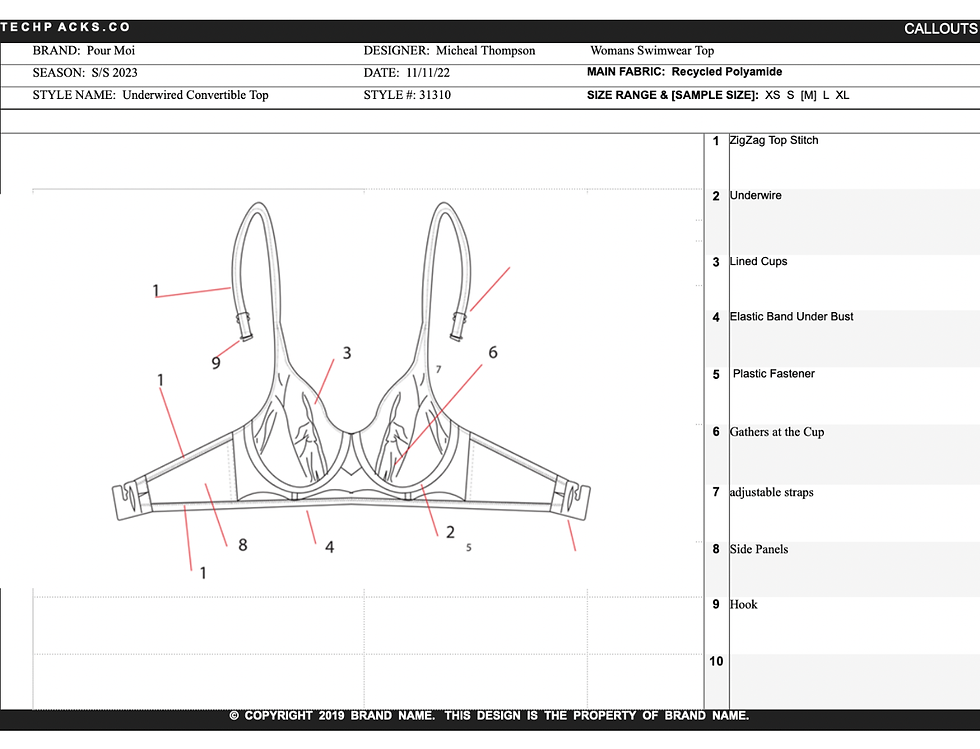
Task: Click the 'Womans Swimwear Top' description
Action: [x=652, y=51]
